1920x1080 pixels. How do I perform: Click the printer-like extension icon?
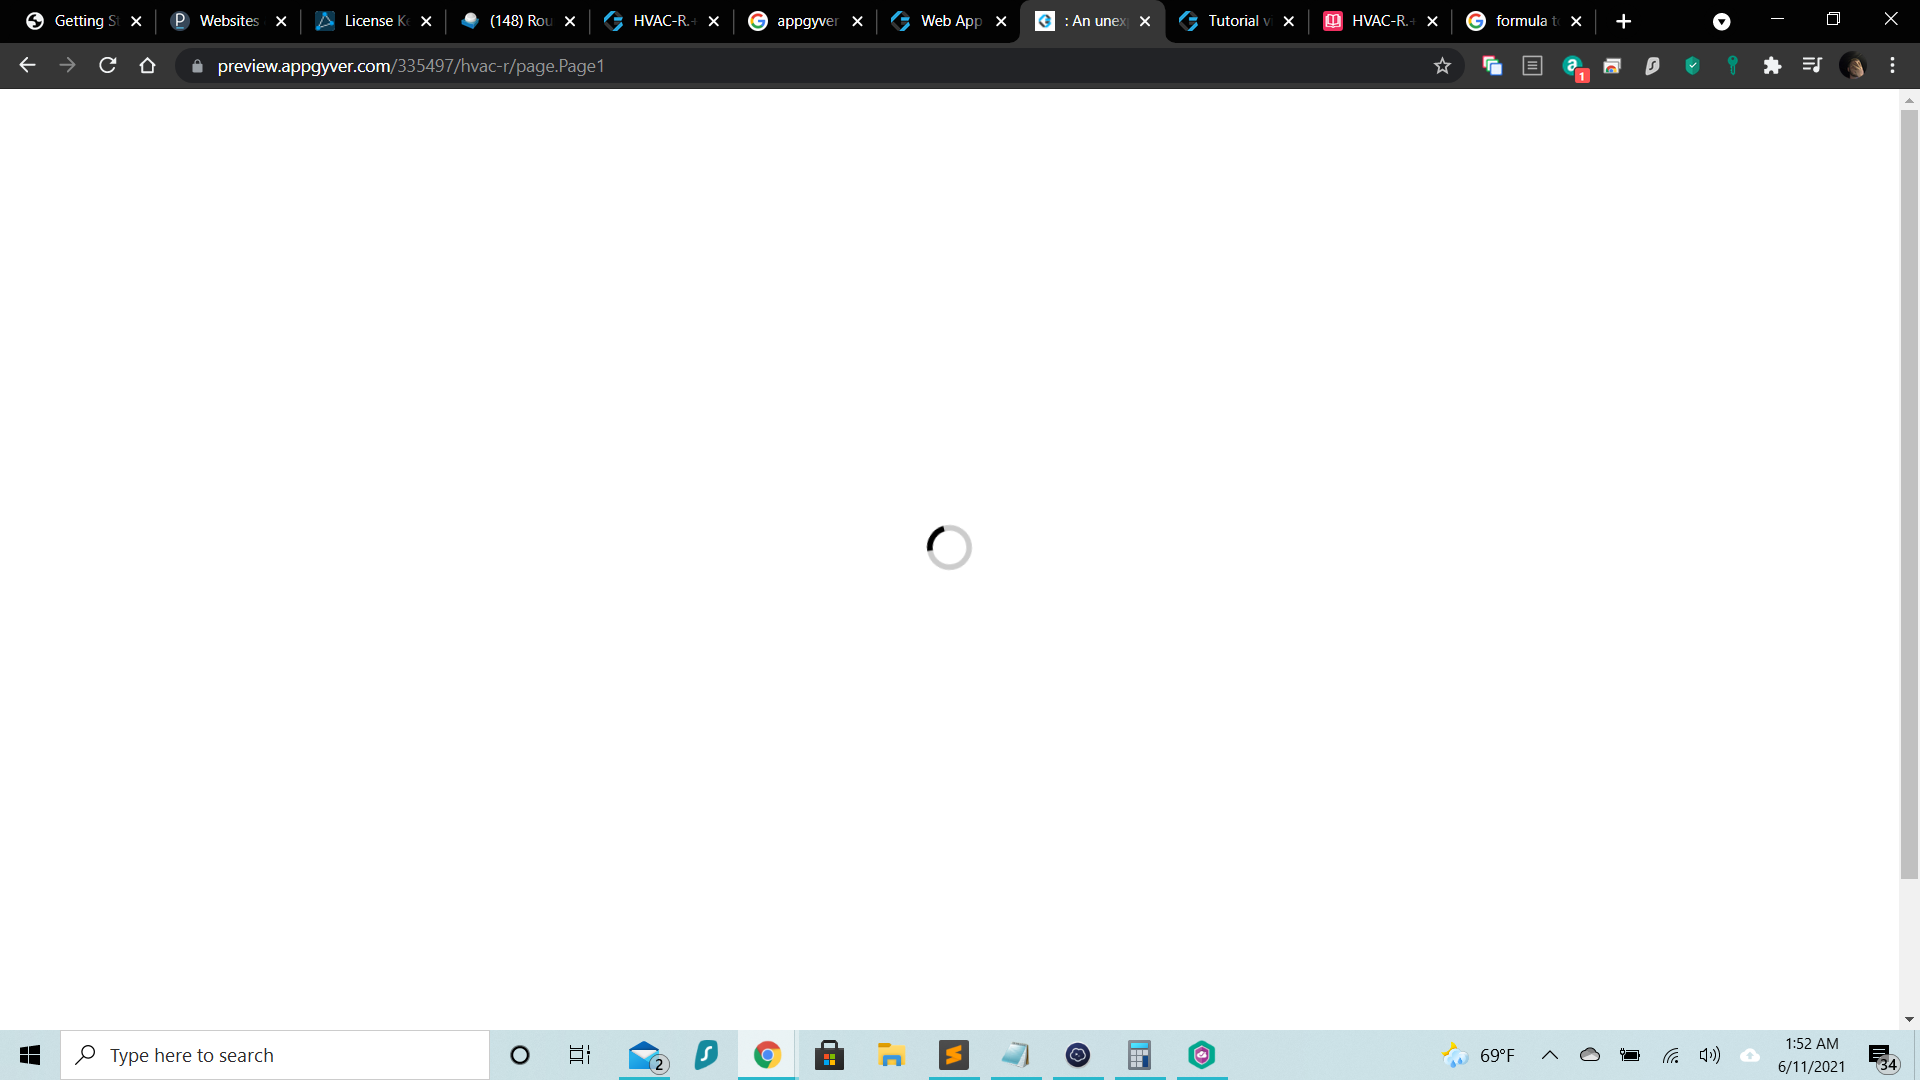(1612, 66)
